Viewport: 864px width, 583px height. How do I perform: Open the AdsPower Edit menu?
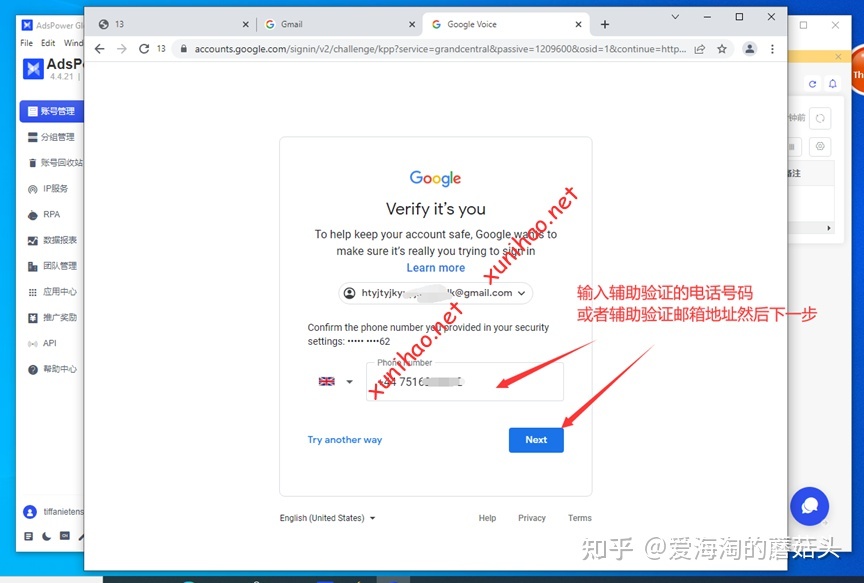[48, 43]
